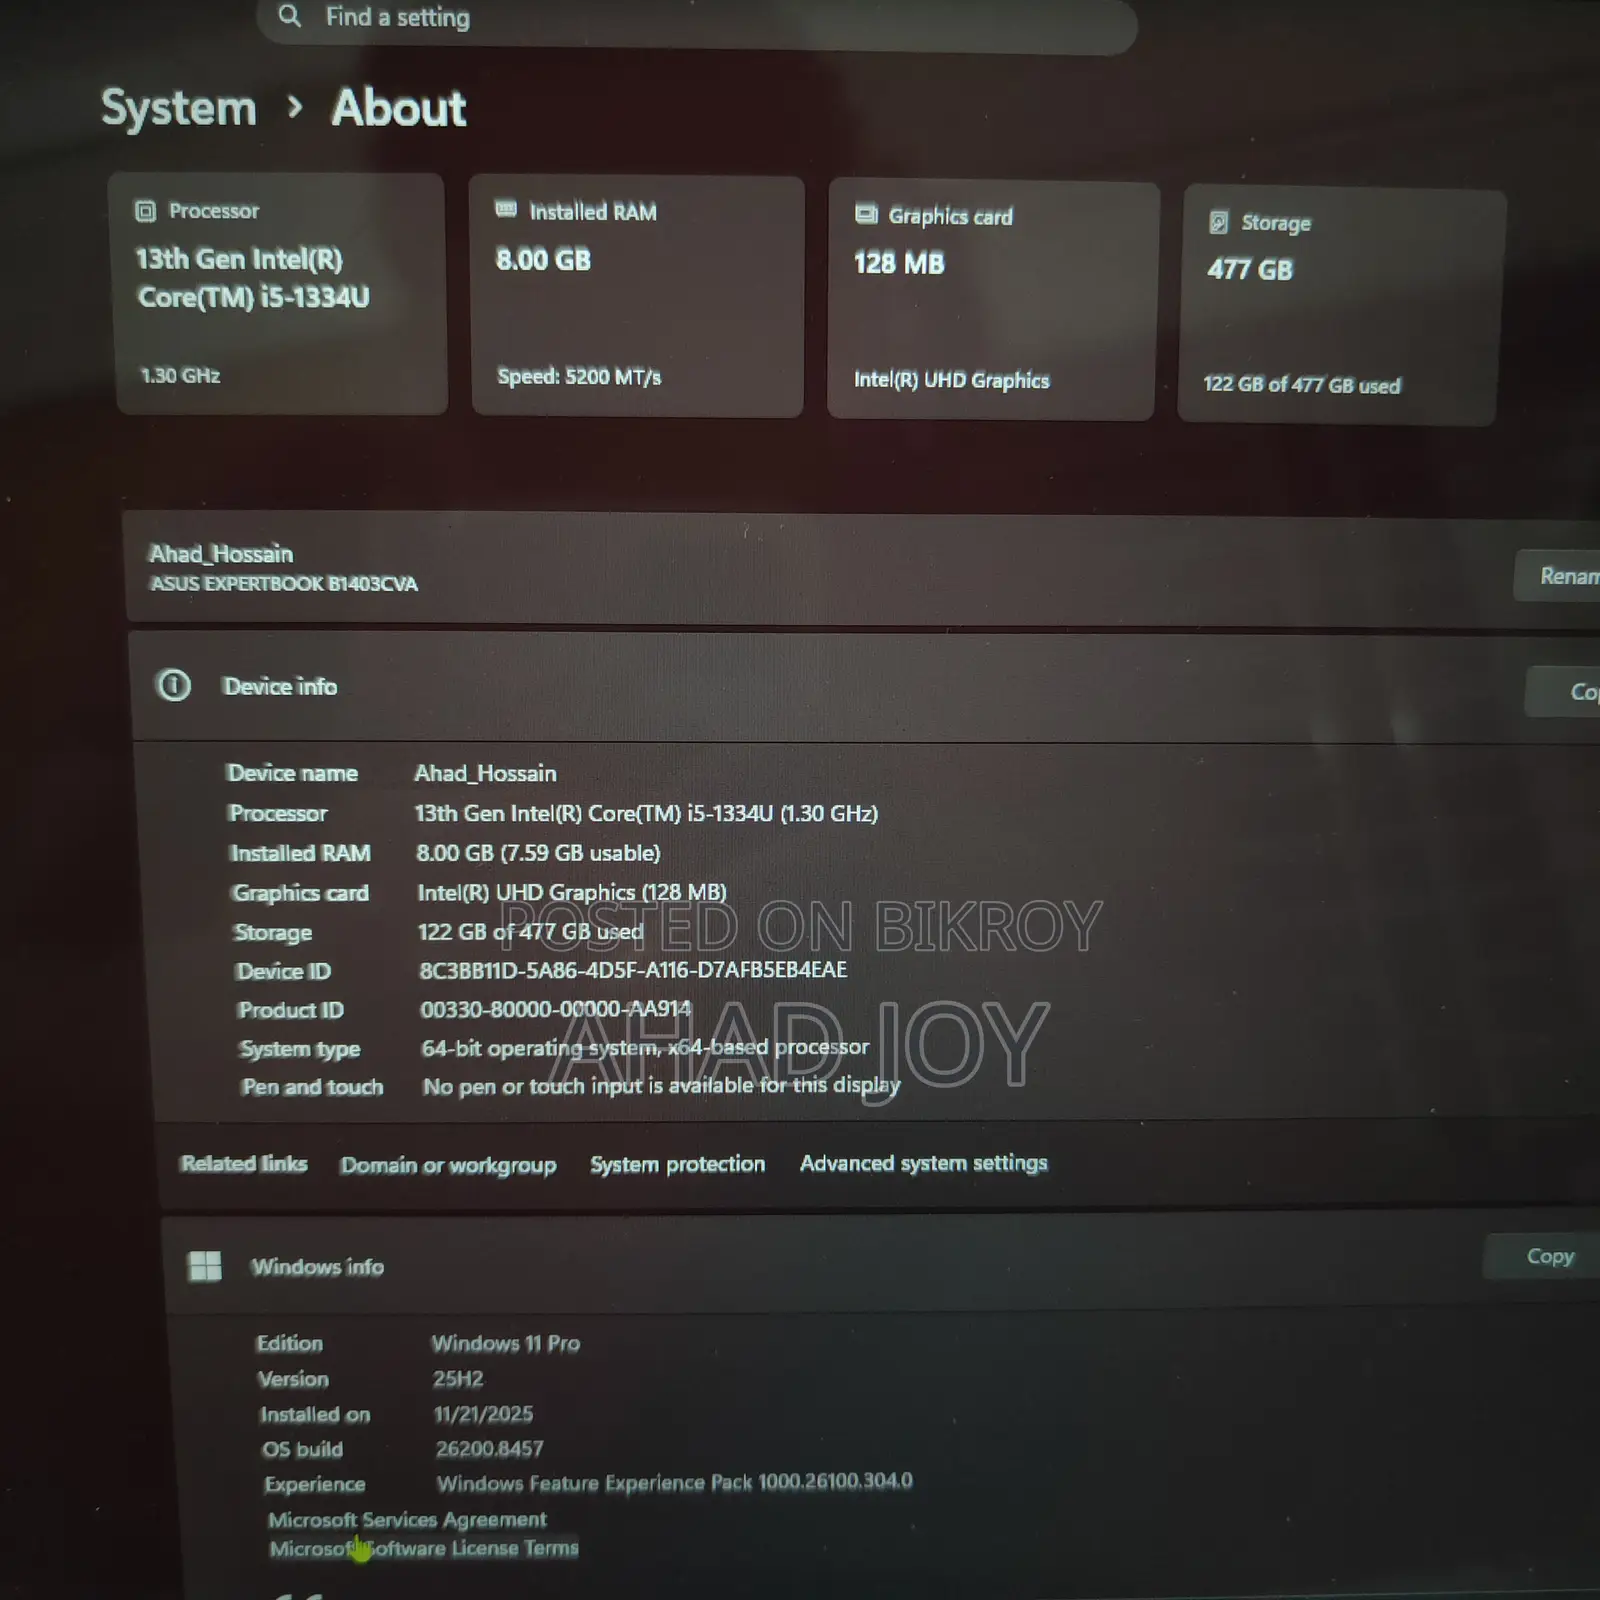Click the device name Ahad_Hossain in Device info

[x=485, y=773]
